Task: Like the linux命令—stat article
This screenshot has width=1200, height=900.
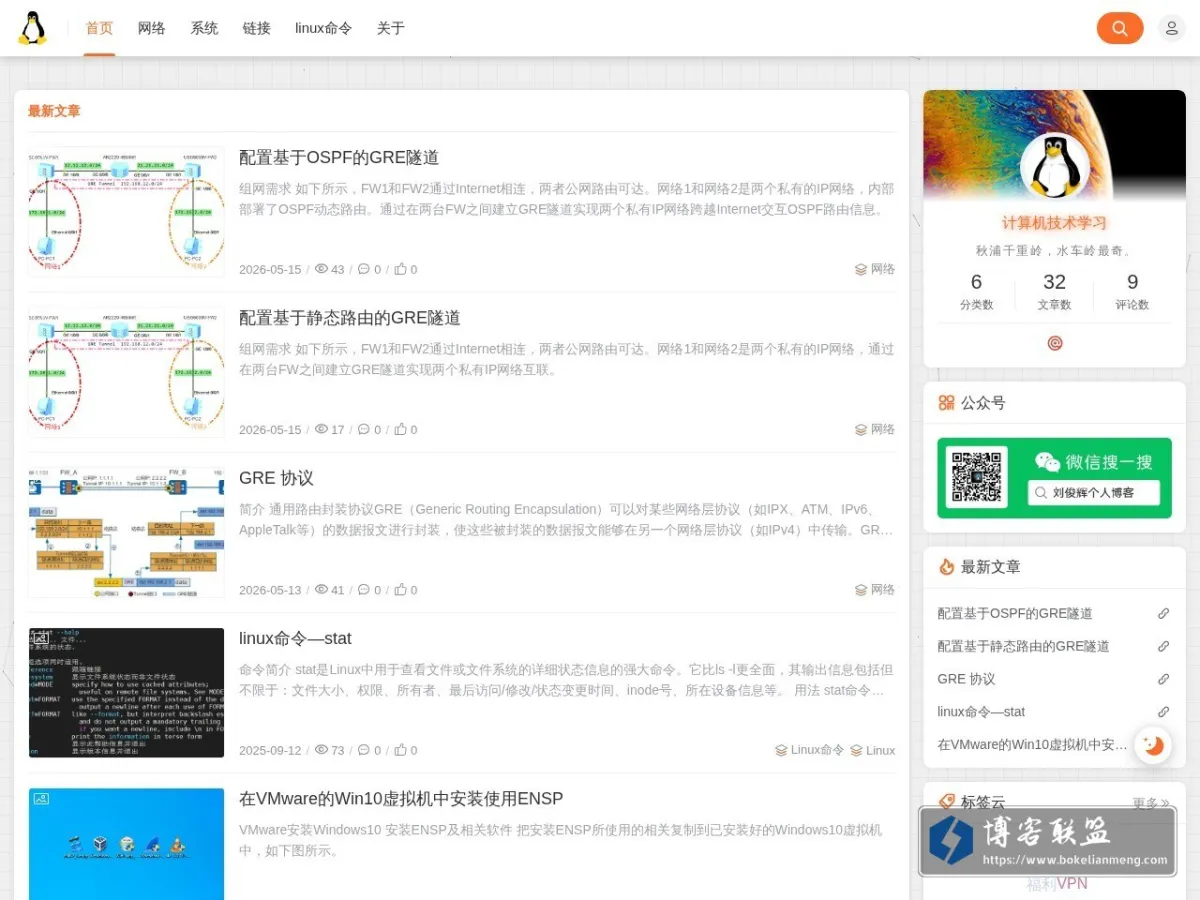Action: [400, 750]
